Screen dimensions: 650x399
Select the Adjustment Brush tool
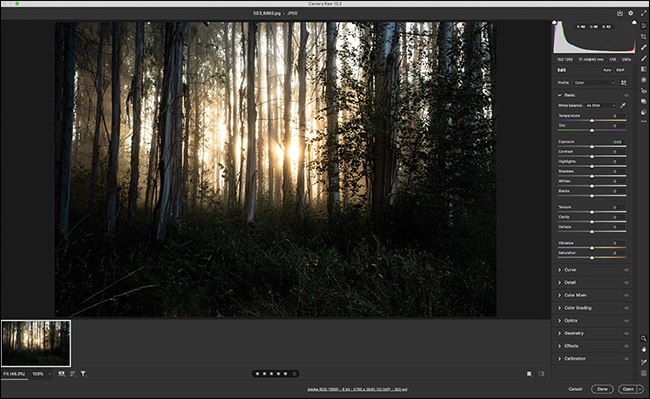[x=643, y=58]
